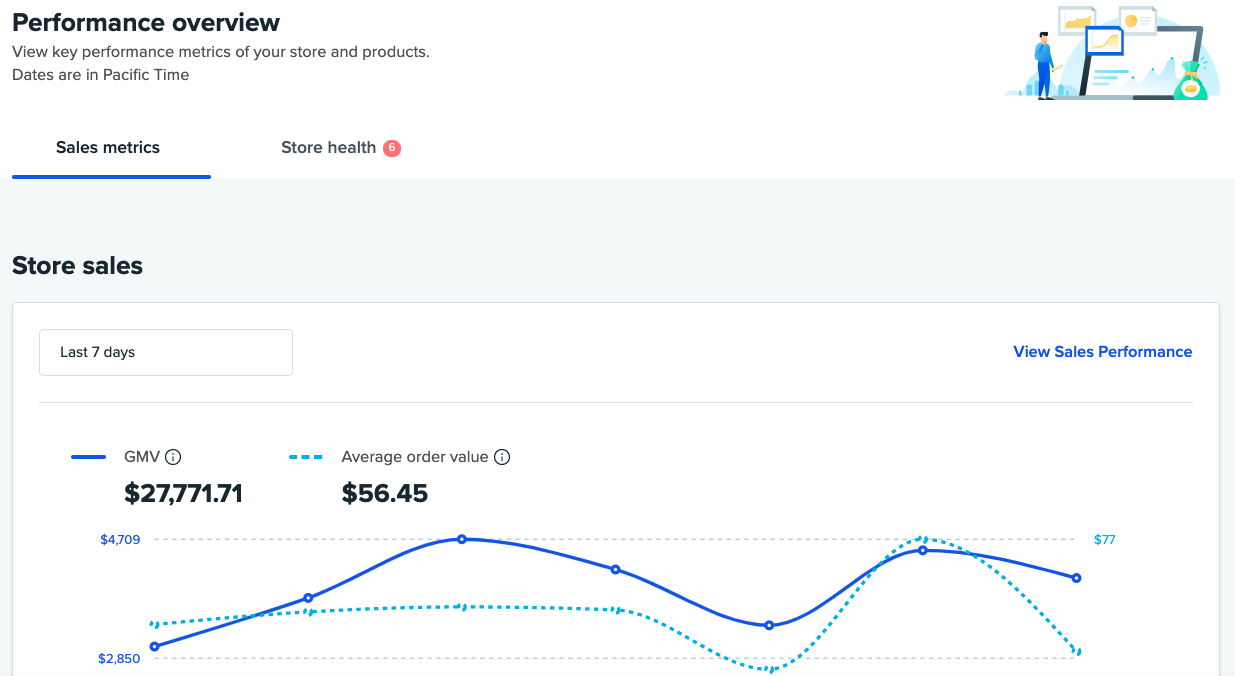This screenshot has height=676, width=1235.
Task: Open the Last 7 days date range selector
Action: click(x=165, y=352)
